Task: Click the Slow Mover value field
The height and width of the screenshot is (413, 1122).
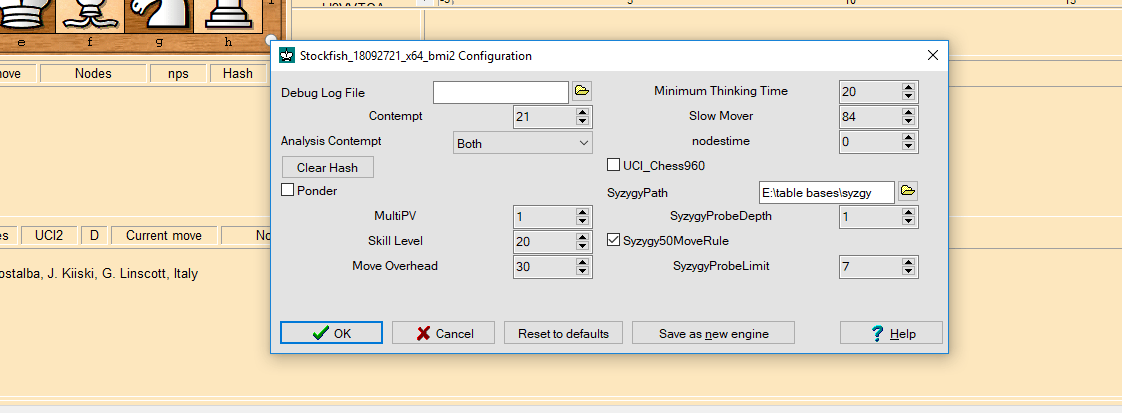Action: point(870,117)
